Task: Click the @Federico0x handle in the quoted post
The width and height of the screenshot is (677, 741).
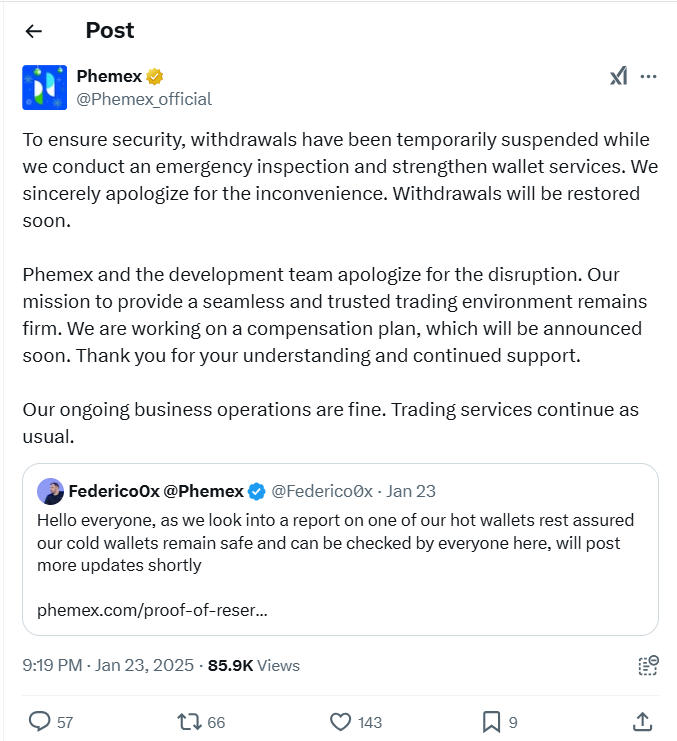Action: coord(322,491)
